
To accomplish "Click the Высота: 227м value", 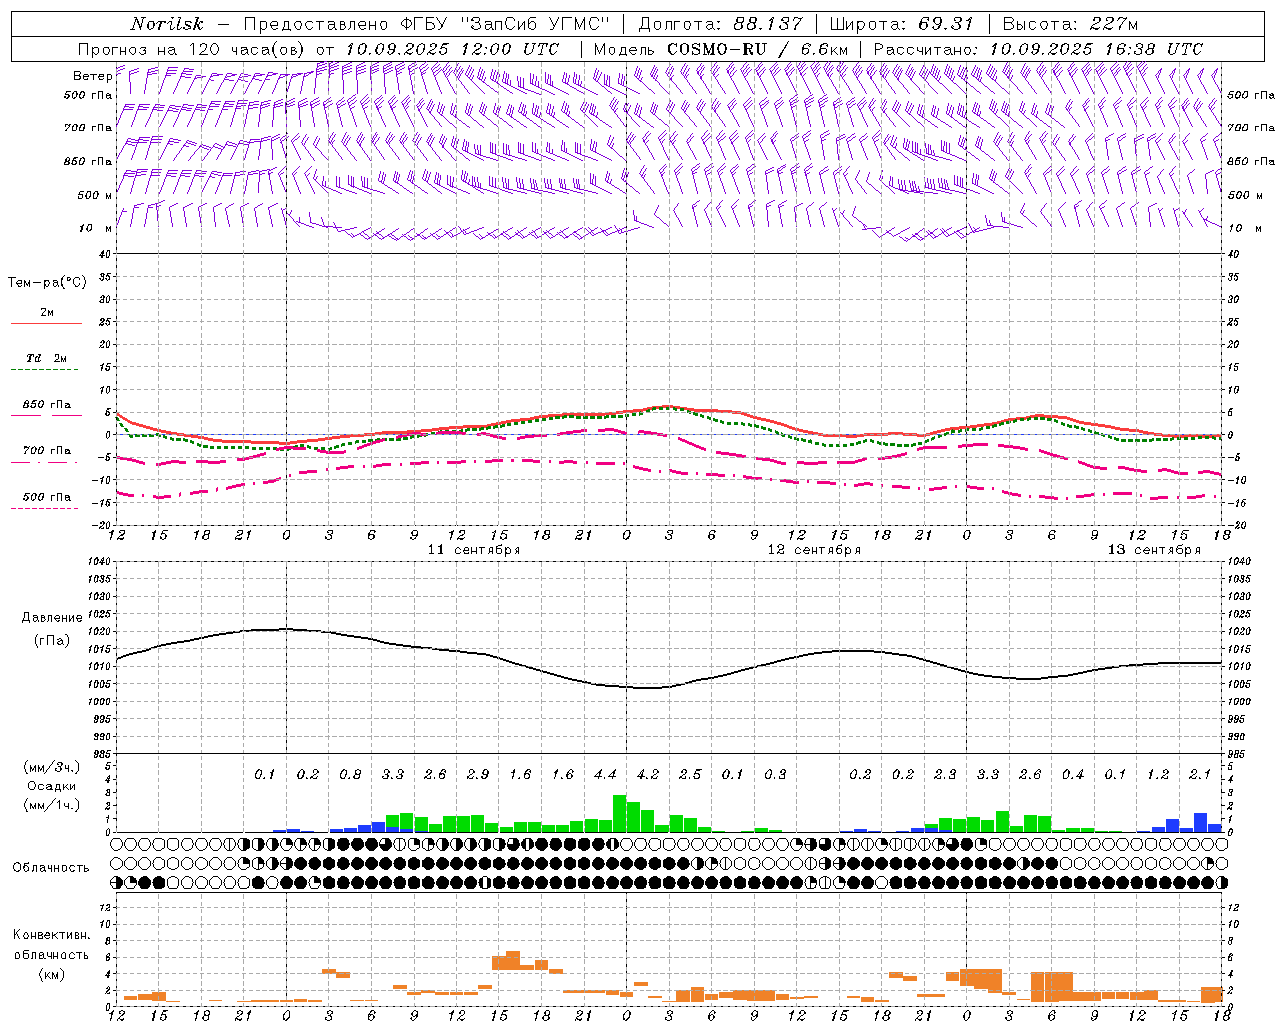I will [x=1070, y=24].
